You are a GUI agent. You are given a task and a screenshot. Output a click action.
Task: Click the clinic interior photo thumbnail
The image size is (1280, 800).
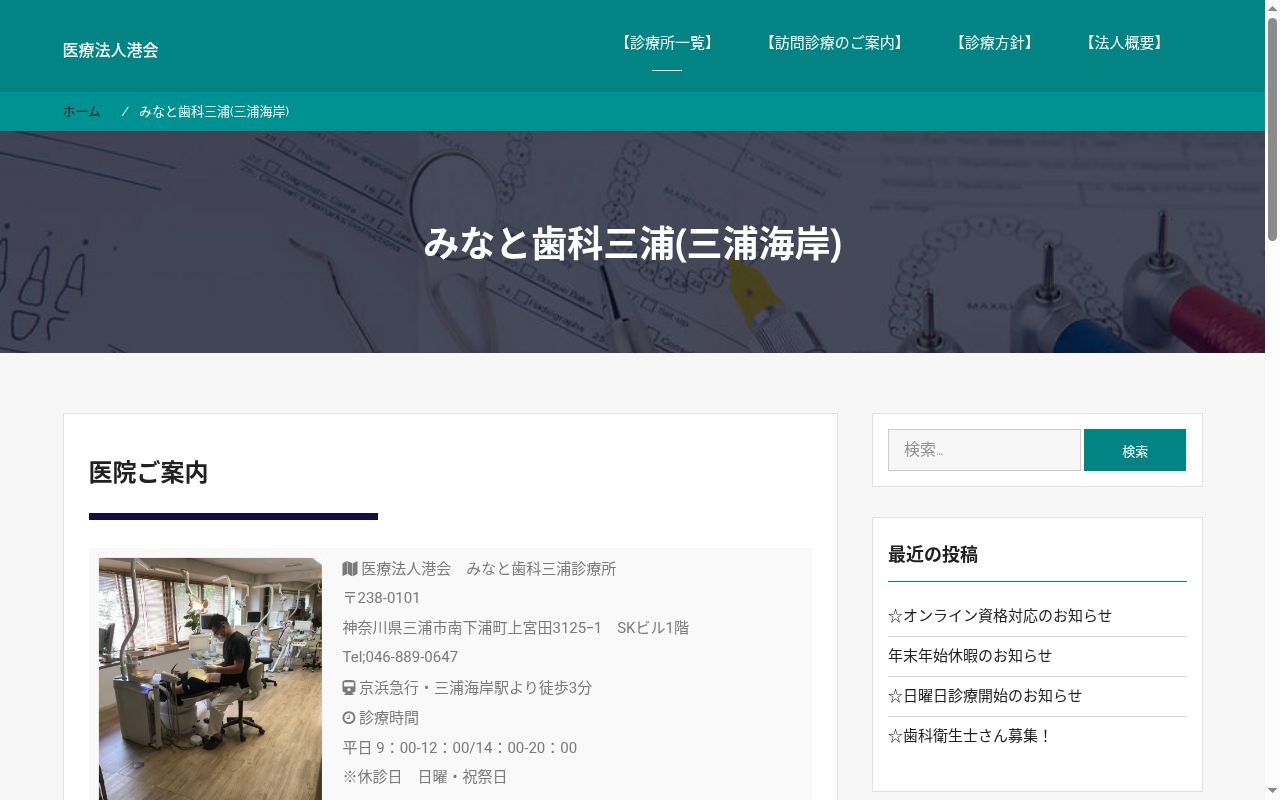(210, 679)
